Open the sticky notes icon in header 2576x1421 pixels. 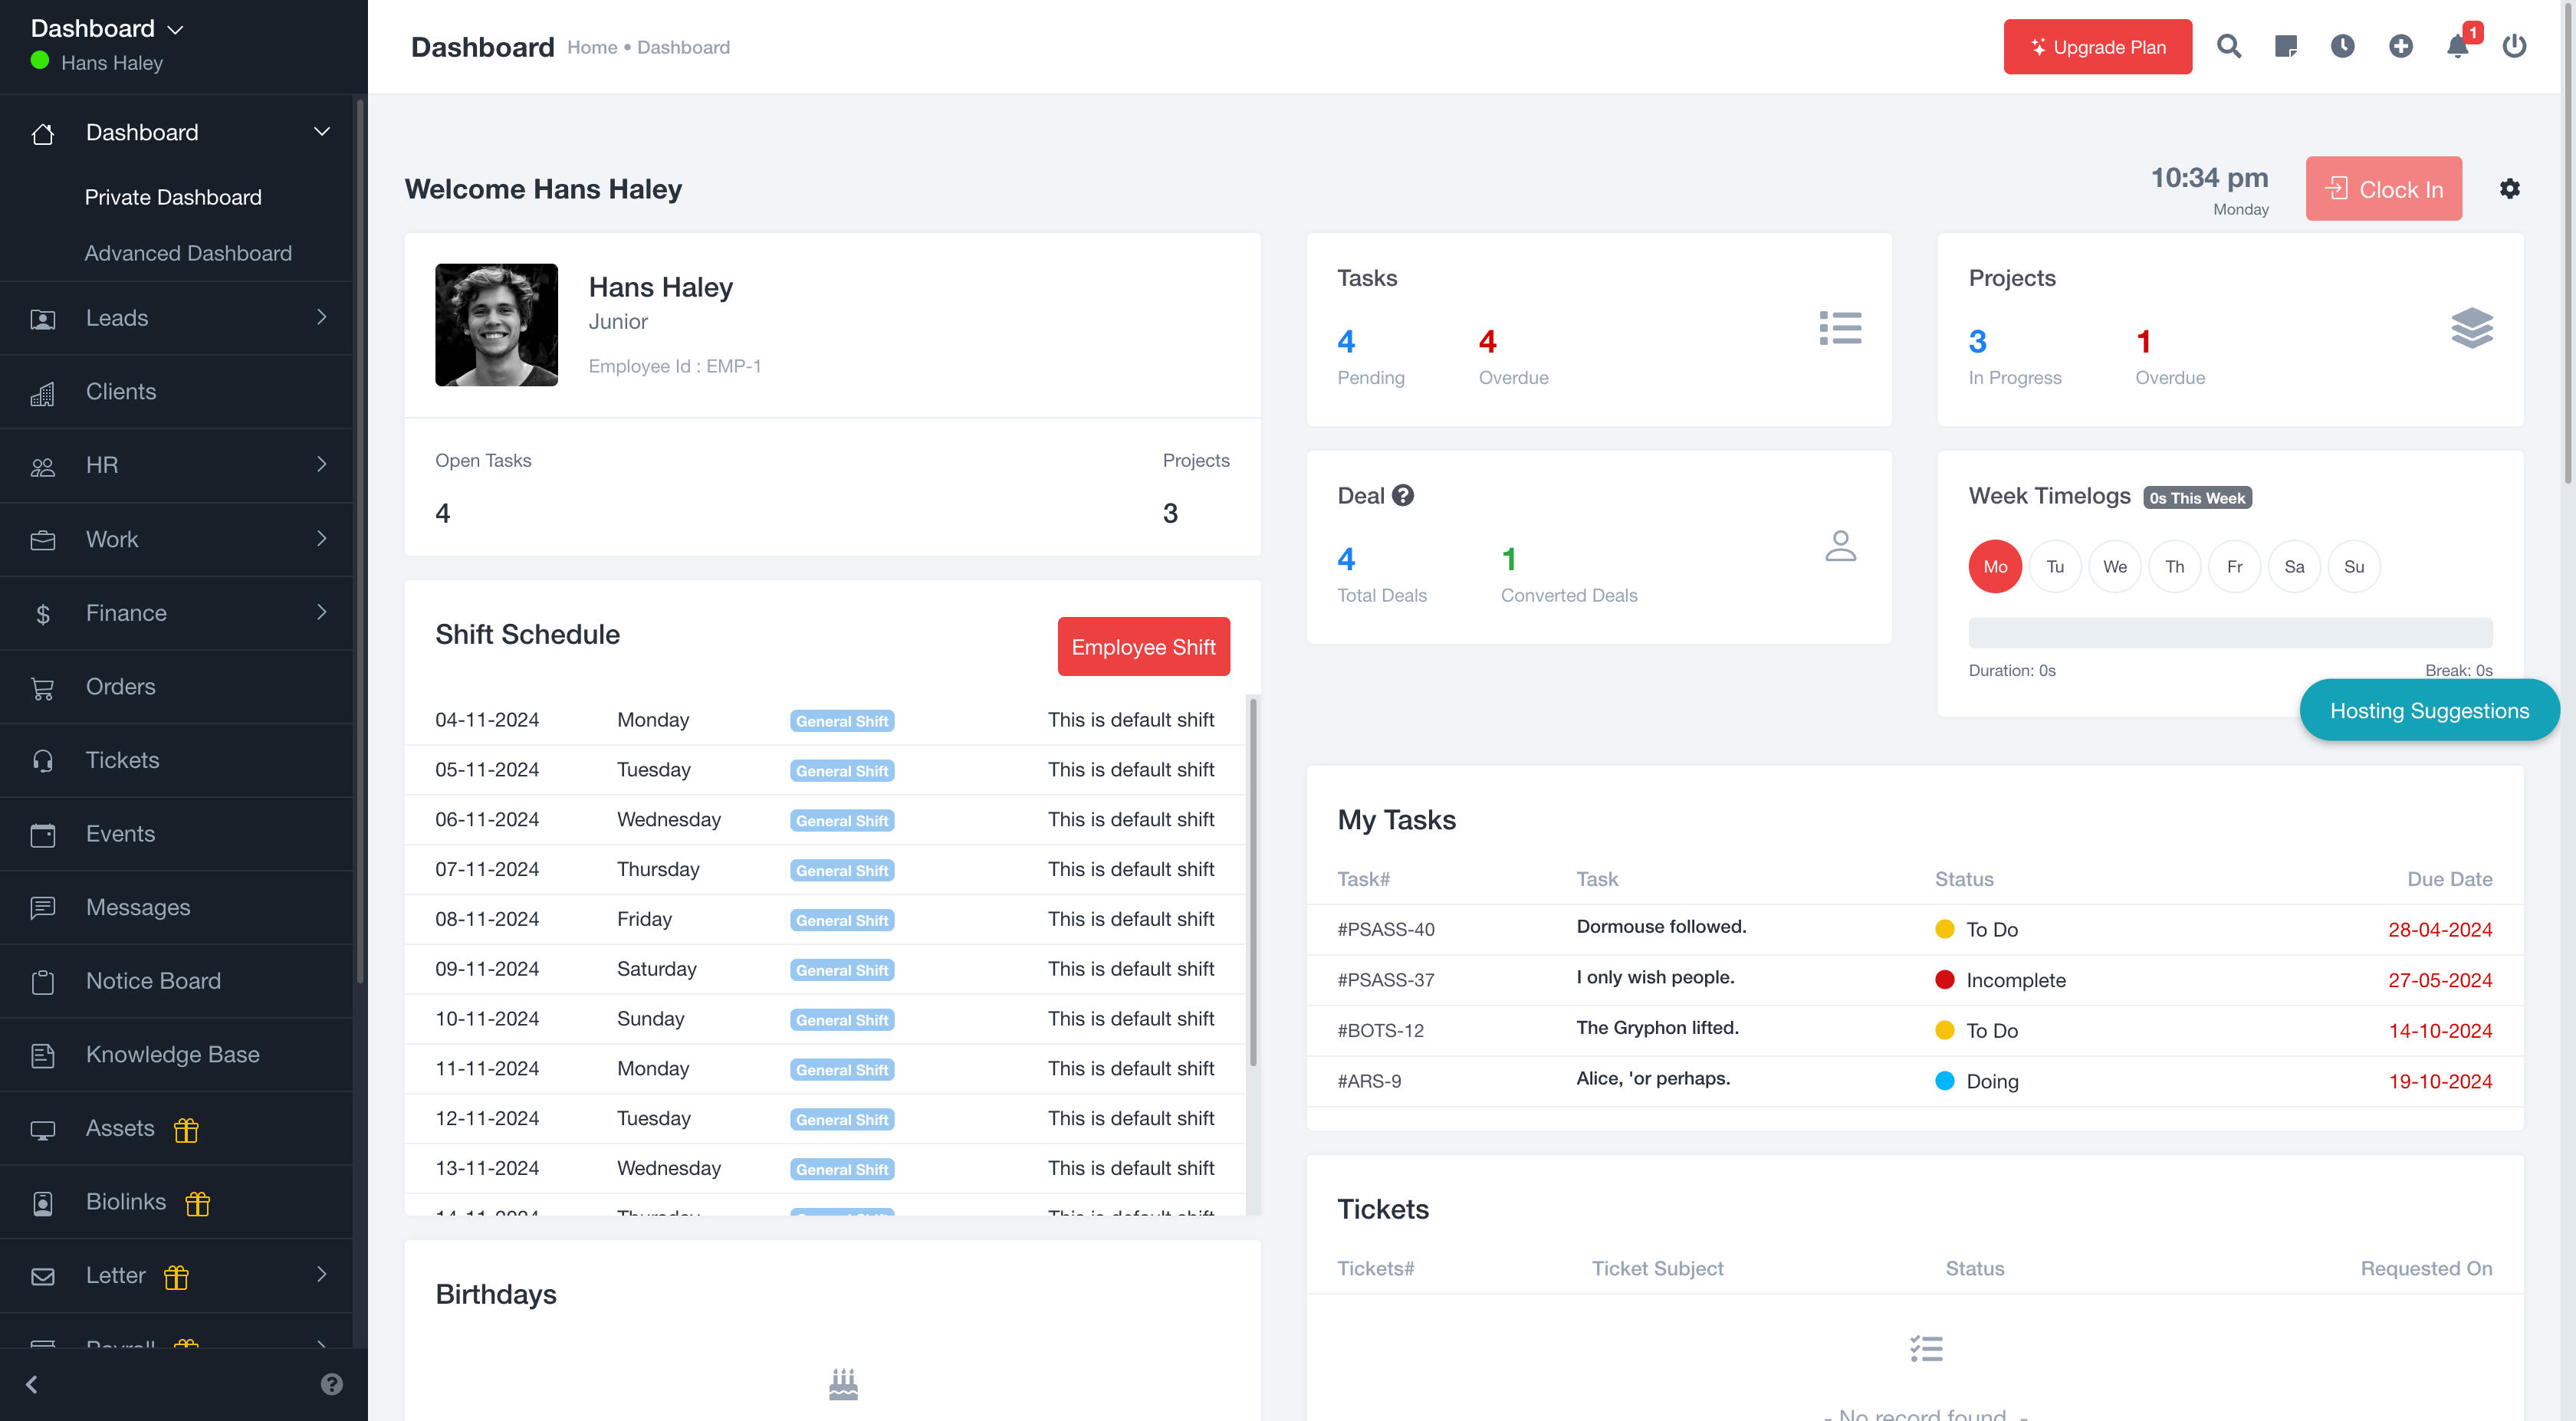pos(2285,46)
